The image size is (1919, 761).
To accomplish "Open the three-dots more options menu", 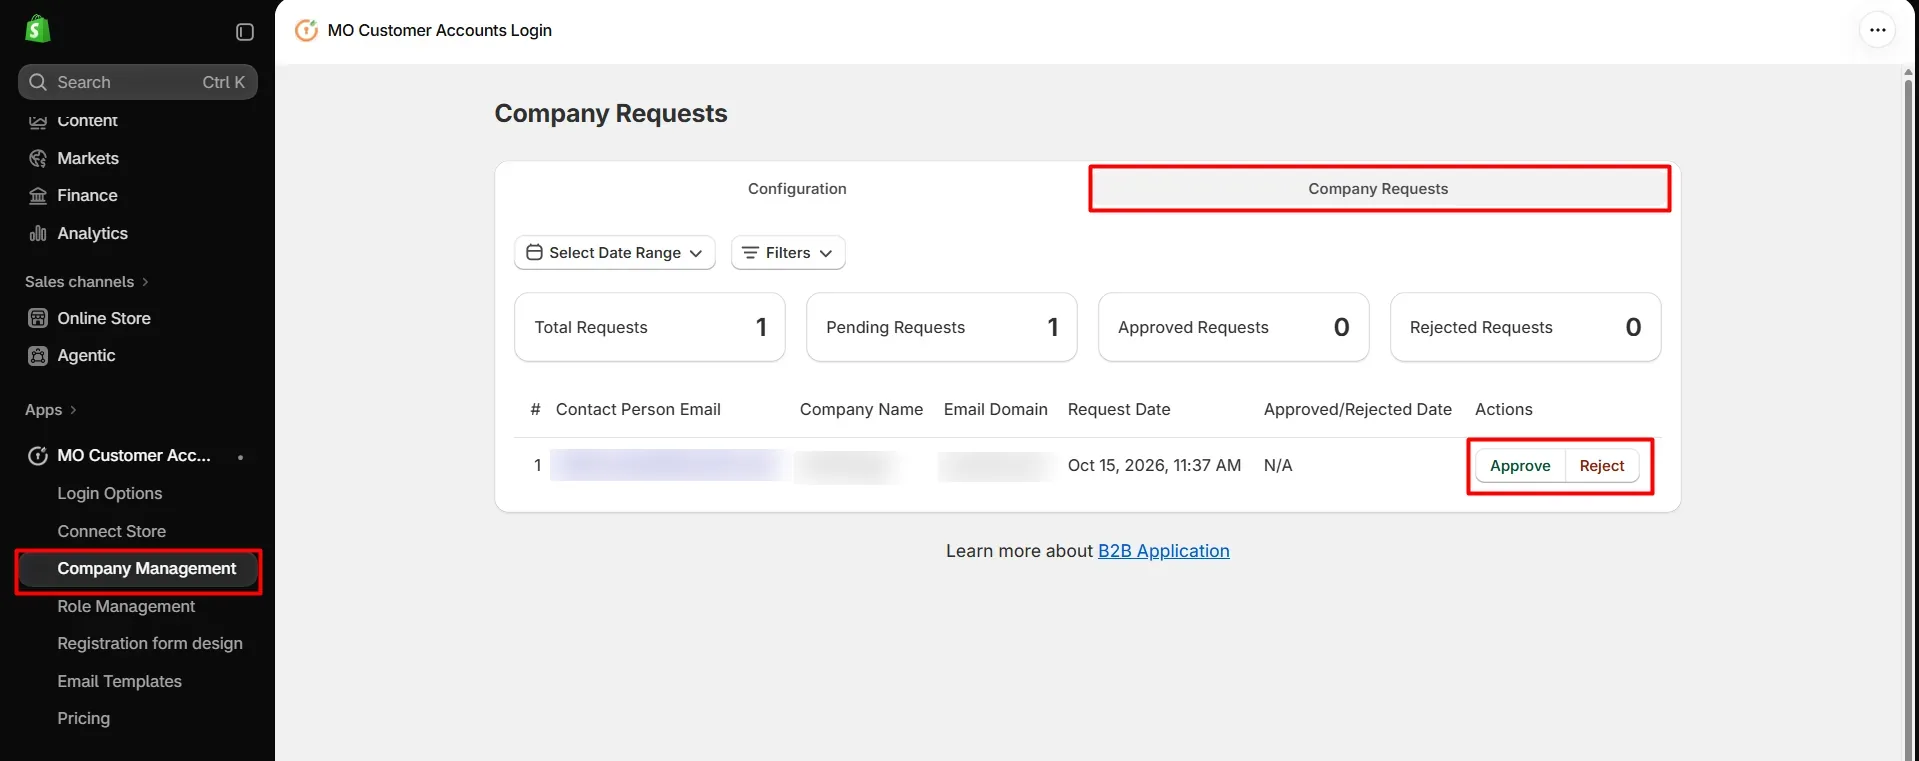I will click(1877, 30).
